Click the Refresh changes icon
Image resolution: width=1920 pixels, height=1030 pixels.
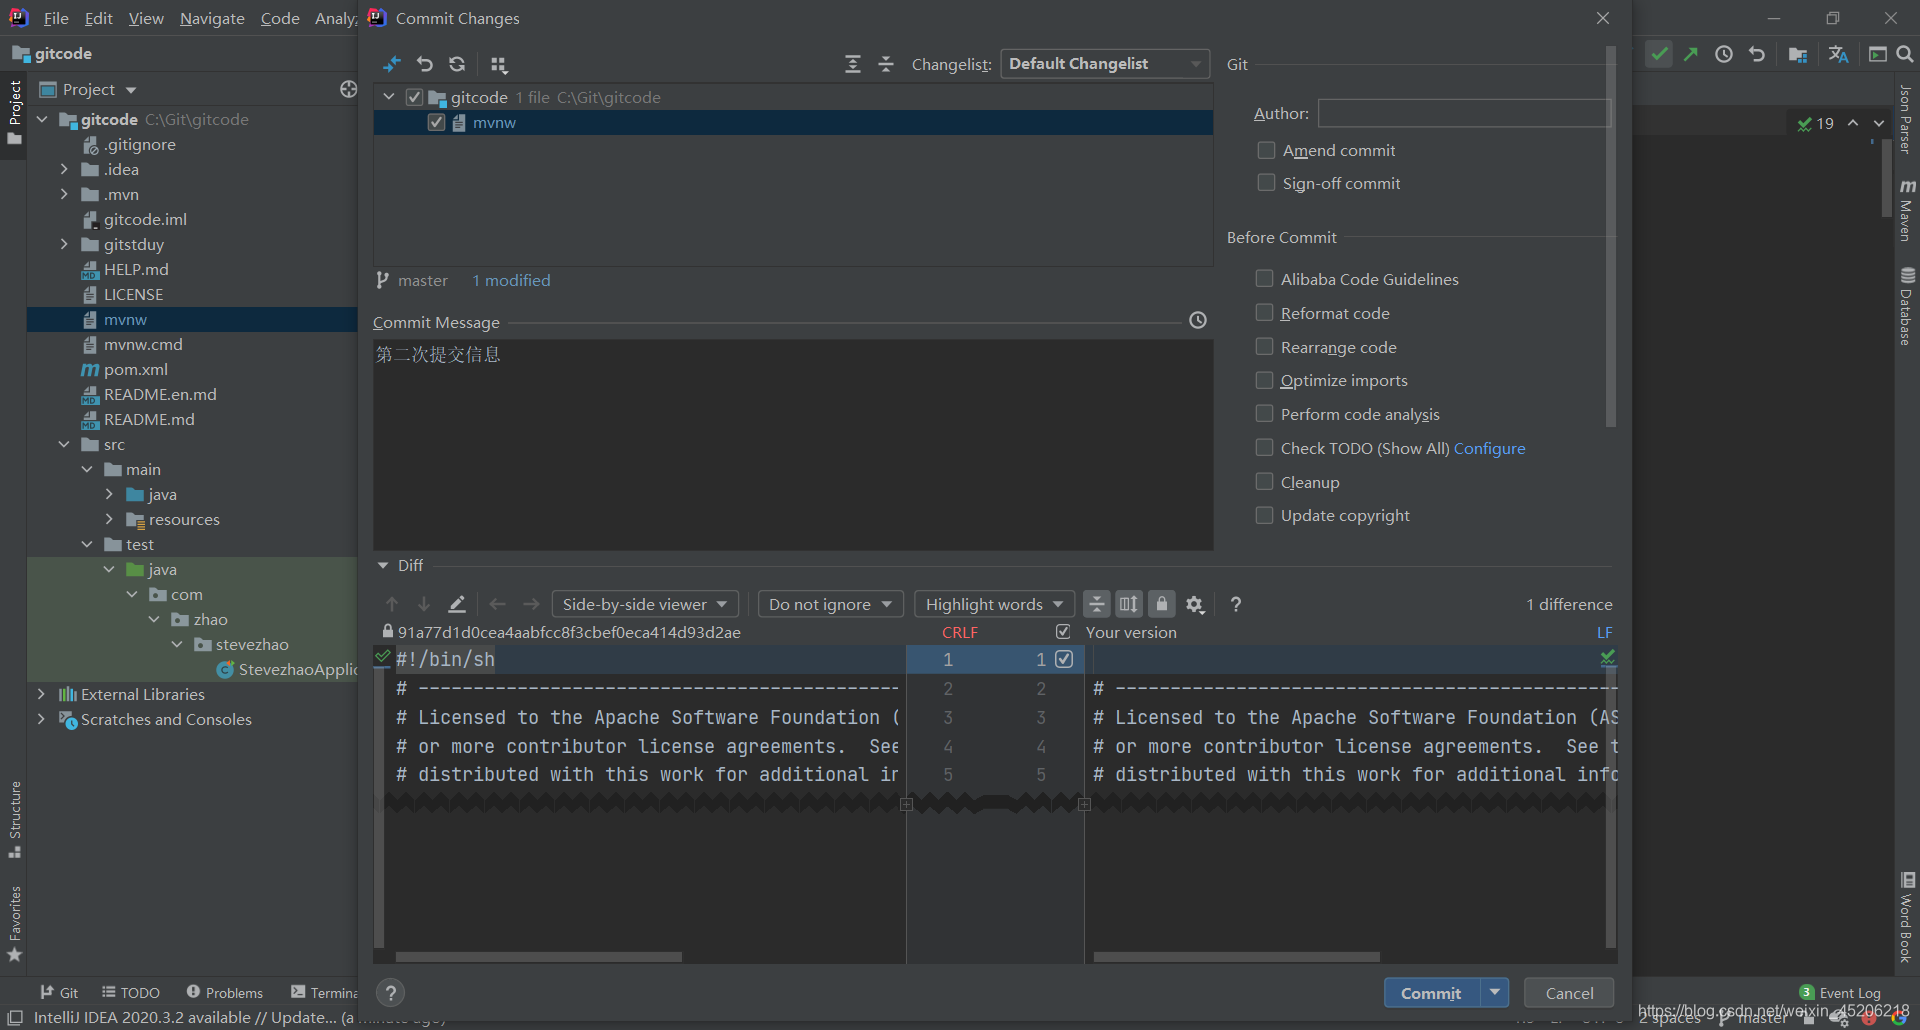[457, 64]
